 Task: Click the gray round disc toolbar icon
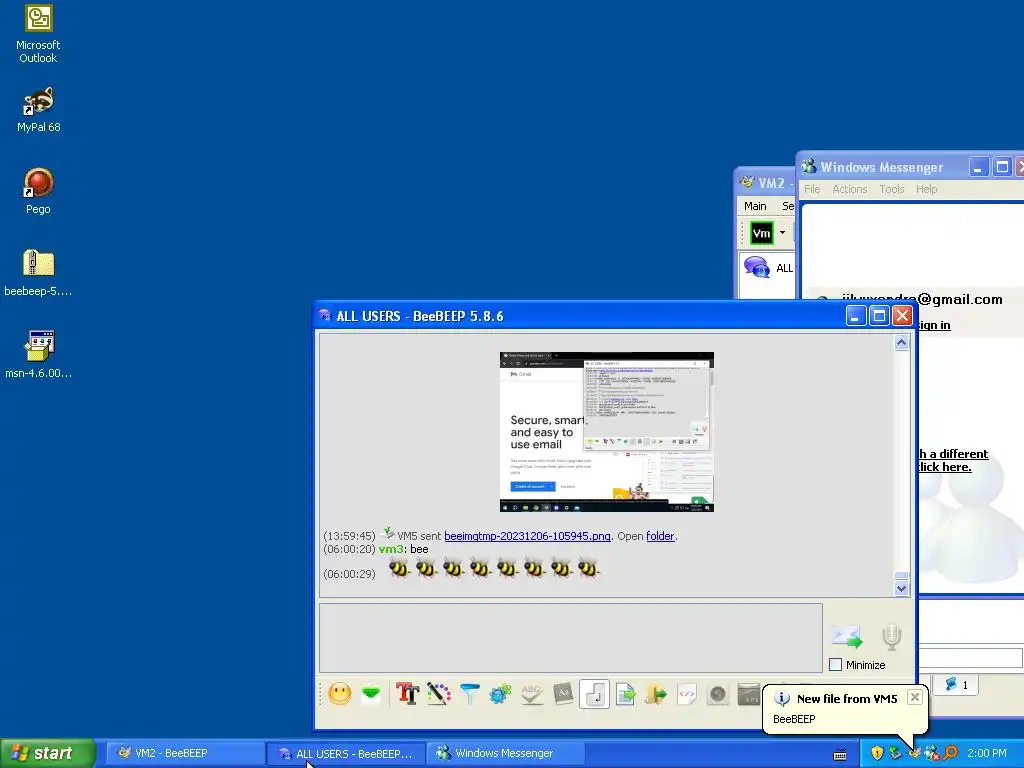pyautogui.click(x=718, y=694)
